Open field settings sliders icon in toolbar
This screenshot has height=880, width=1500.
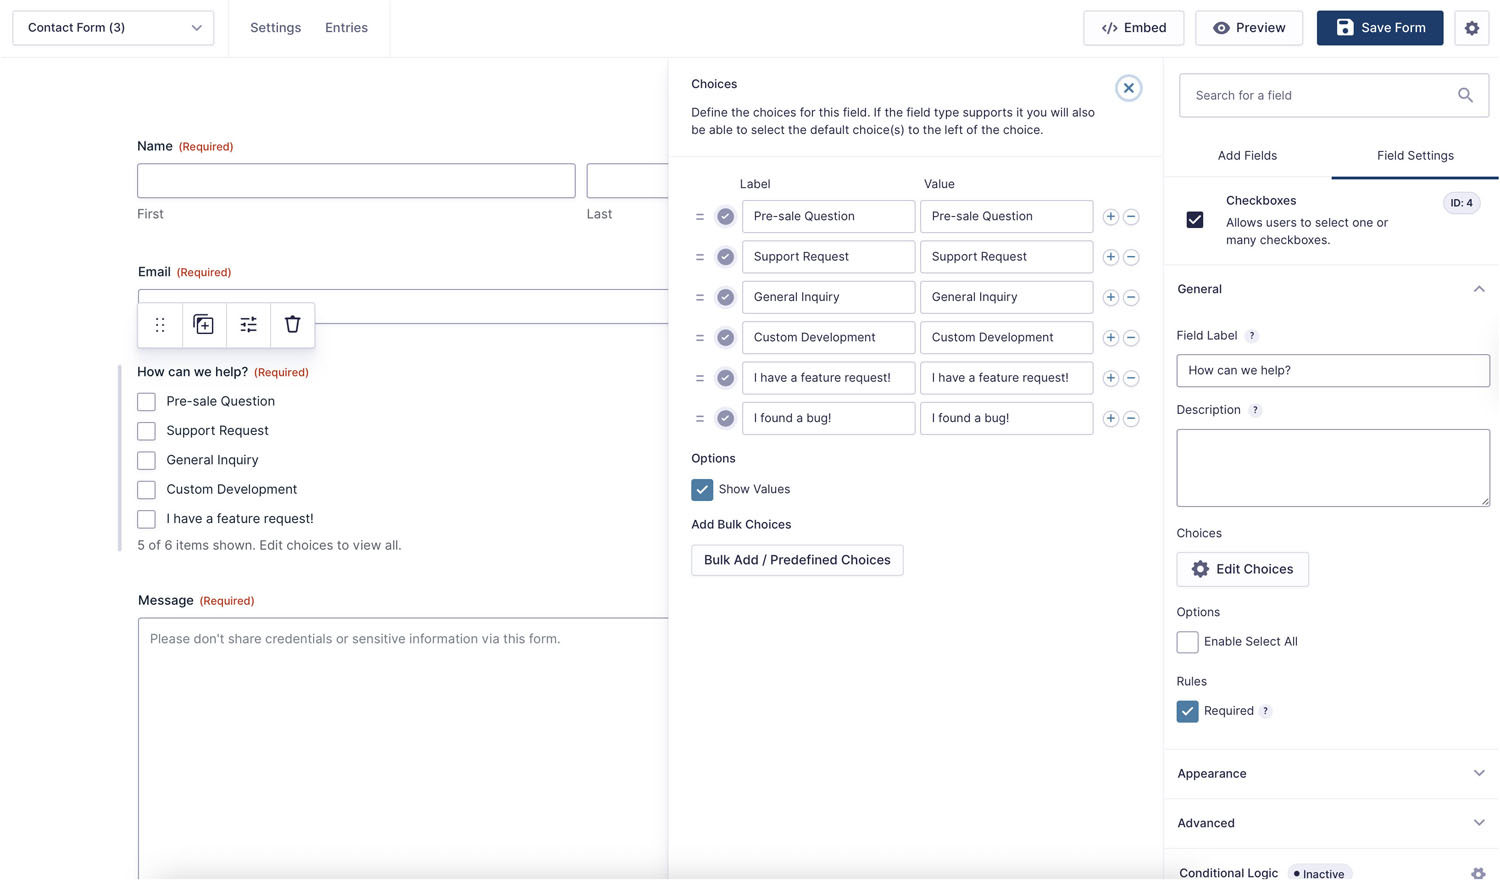pyautogui.click(x=248, y=325)
